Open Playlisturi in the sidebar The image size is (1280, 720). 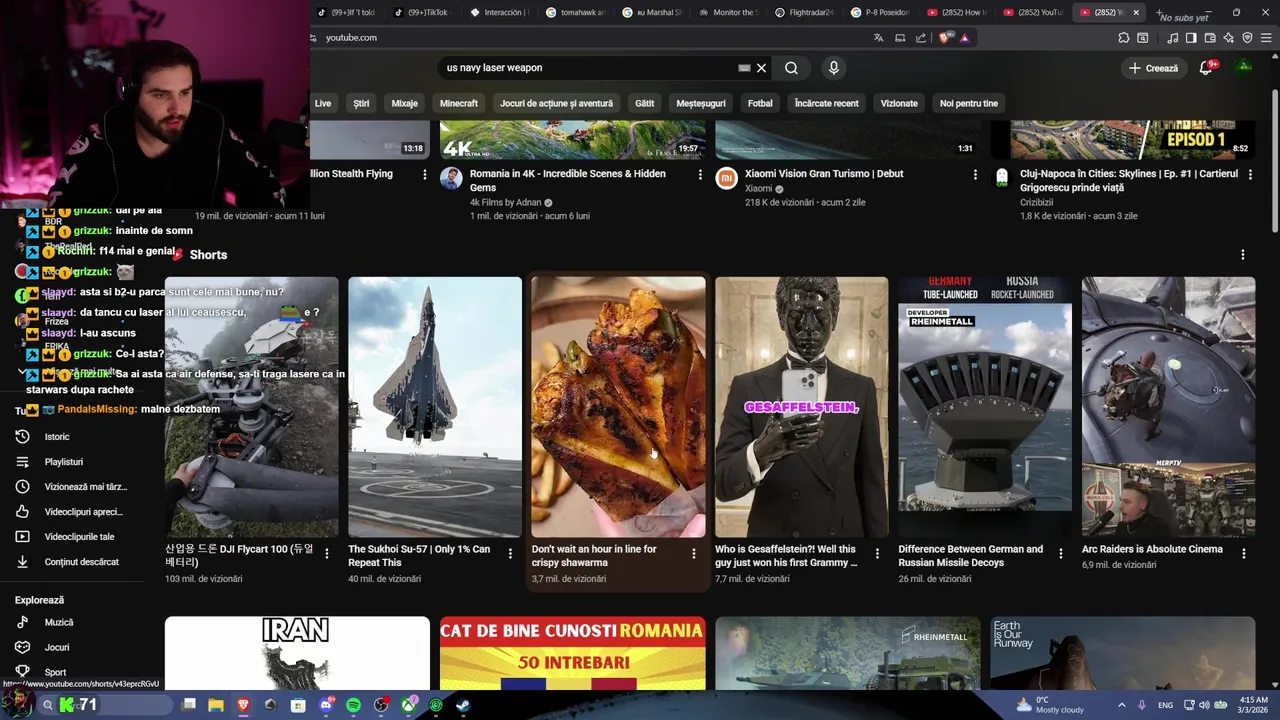pyautogui.click(x=63, y=462)
